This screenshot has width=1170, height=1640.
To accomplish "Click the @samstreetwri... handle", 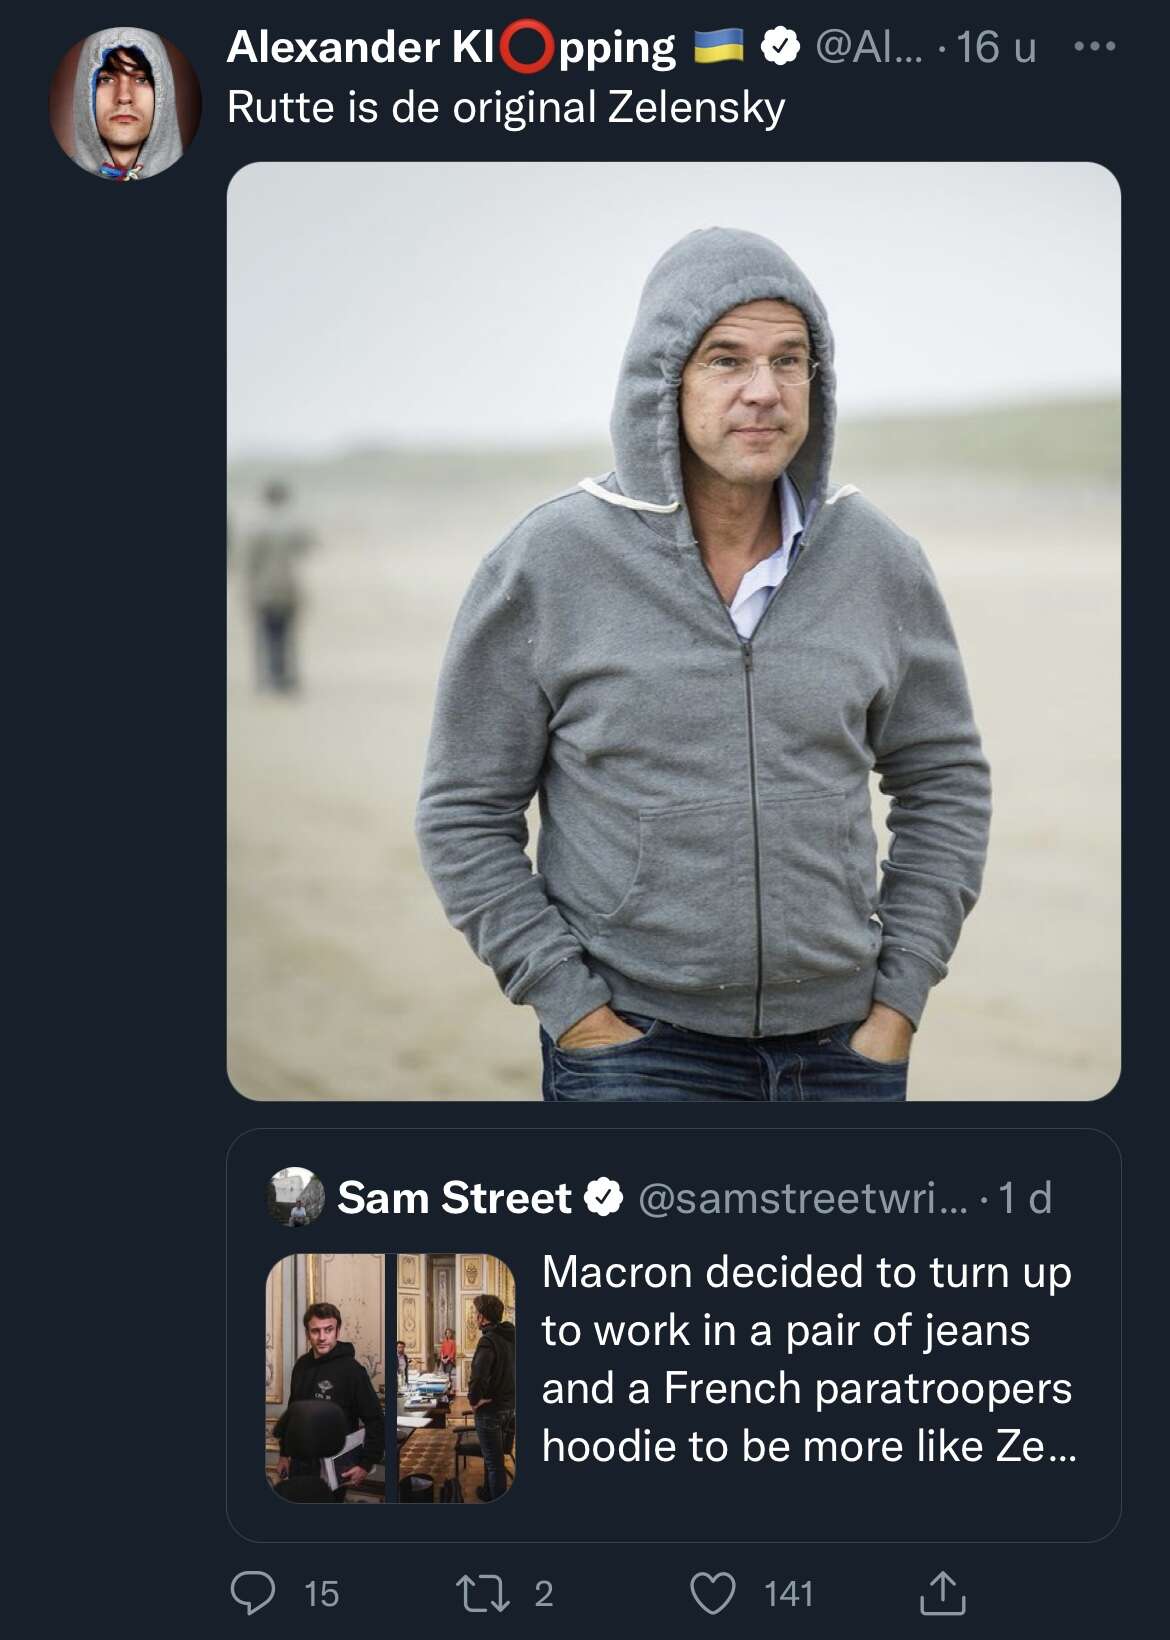I will (802, 1198).
